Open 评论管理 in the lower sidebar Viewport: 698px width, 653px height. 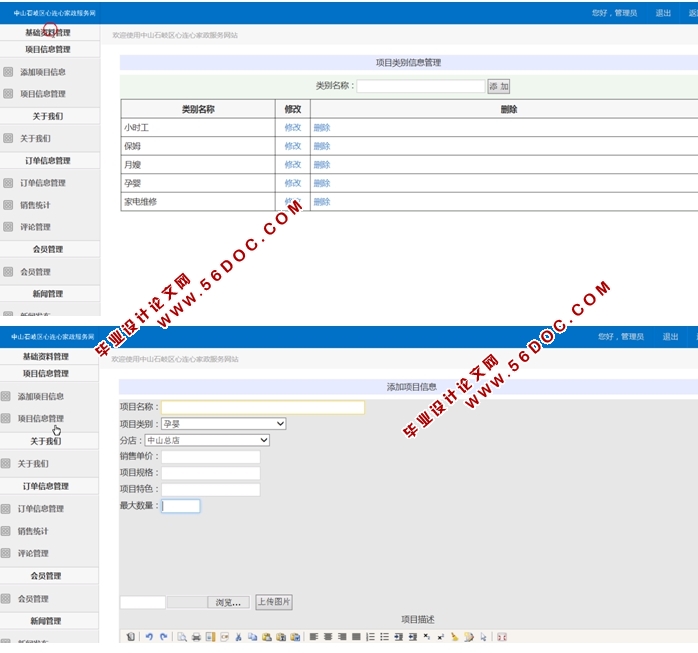coord(33,553)
